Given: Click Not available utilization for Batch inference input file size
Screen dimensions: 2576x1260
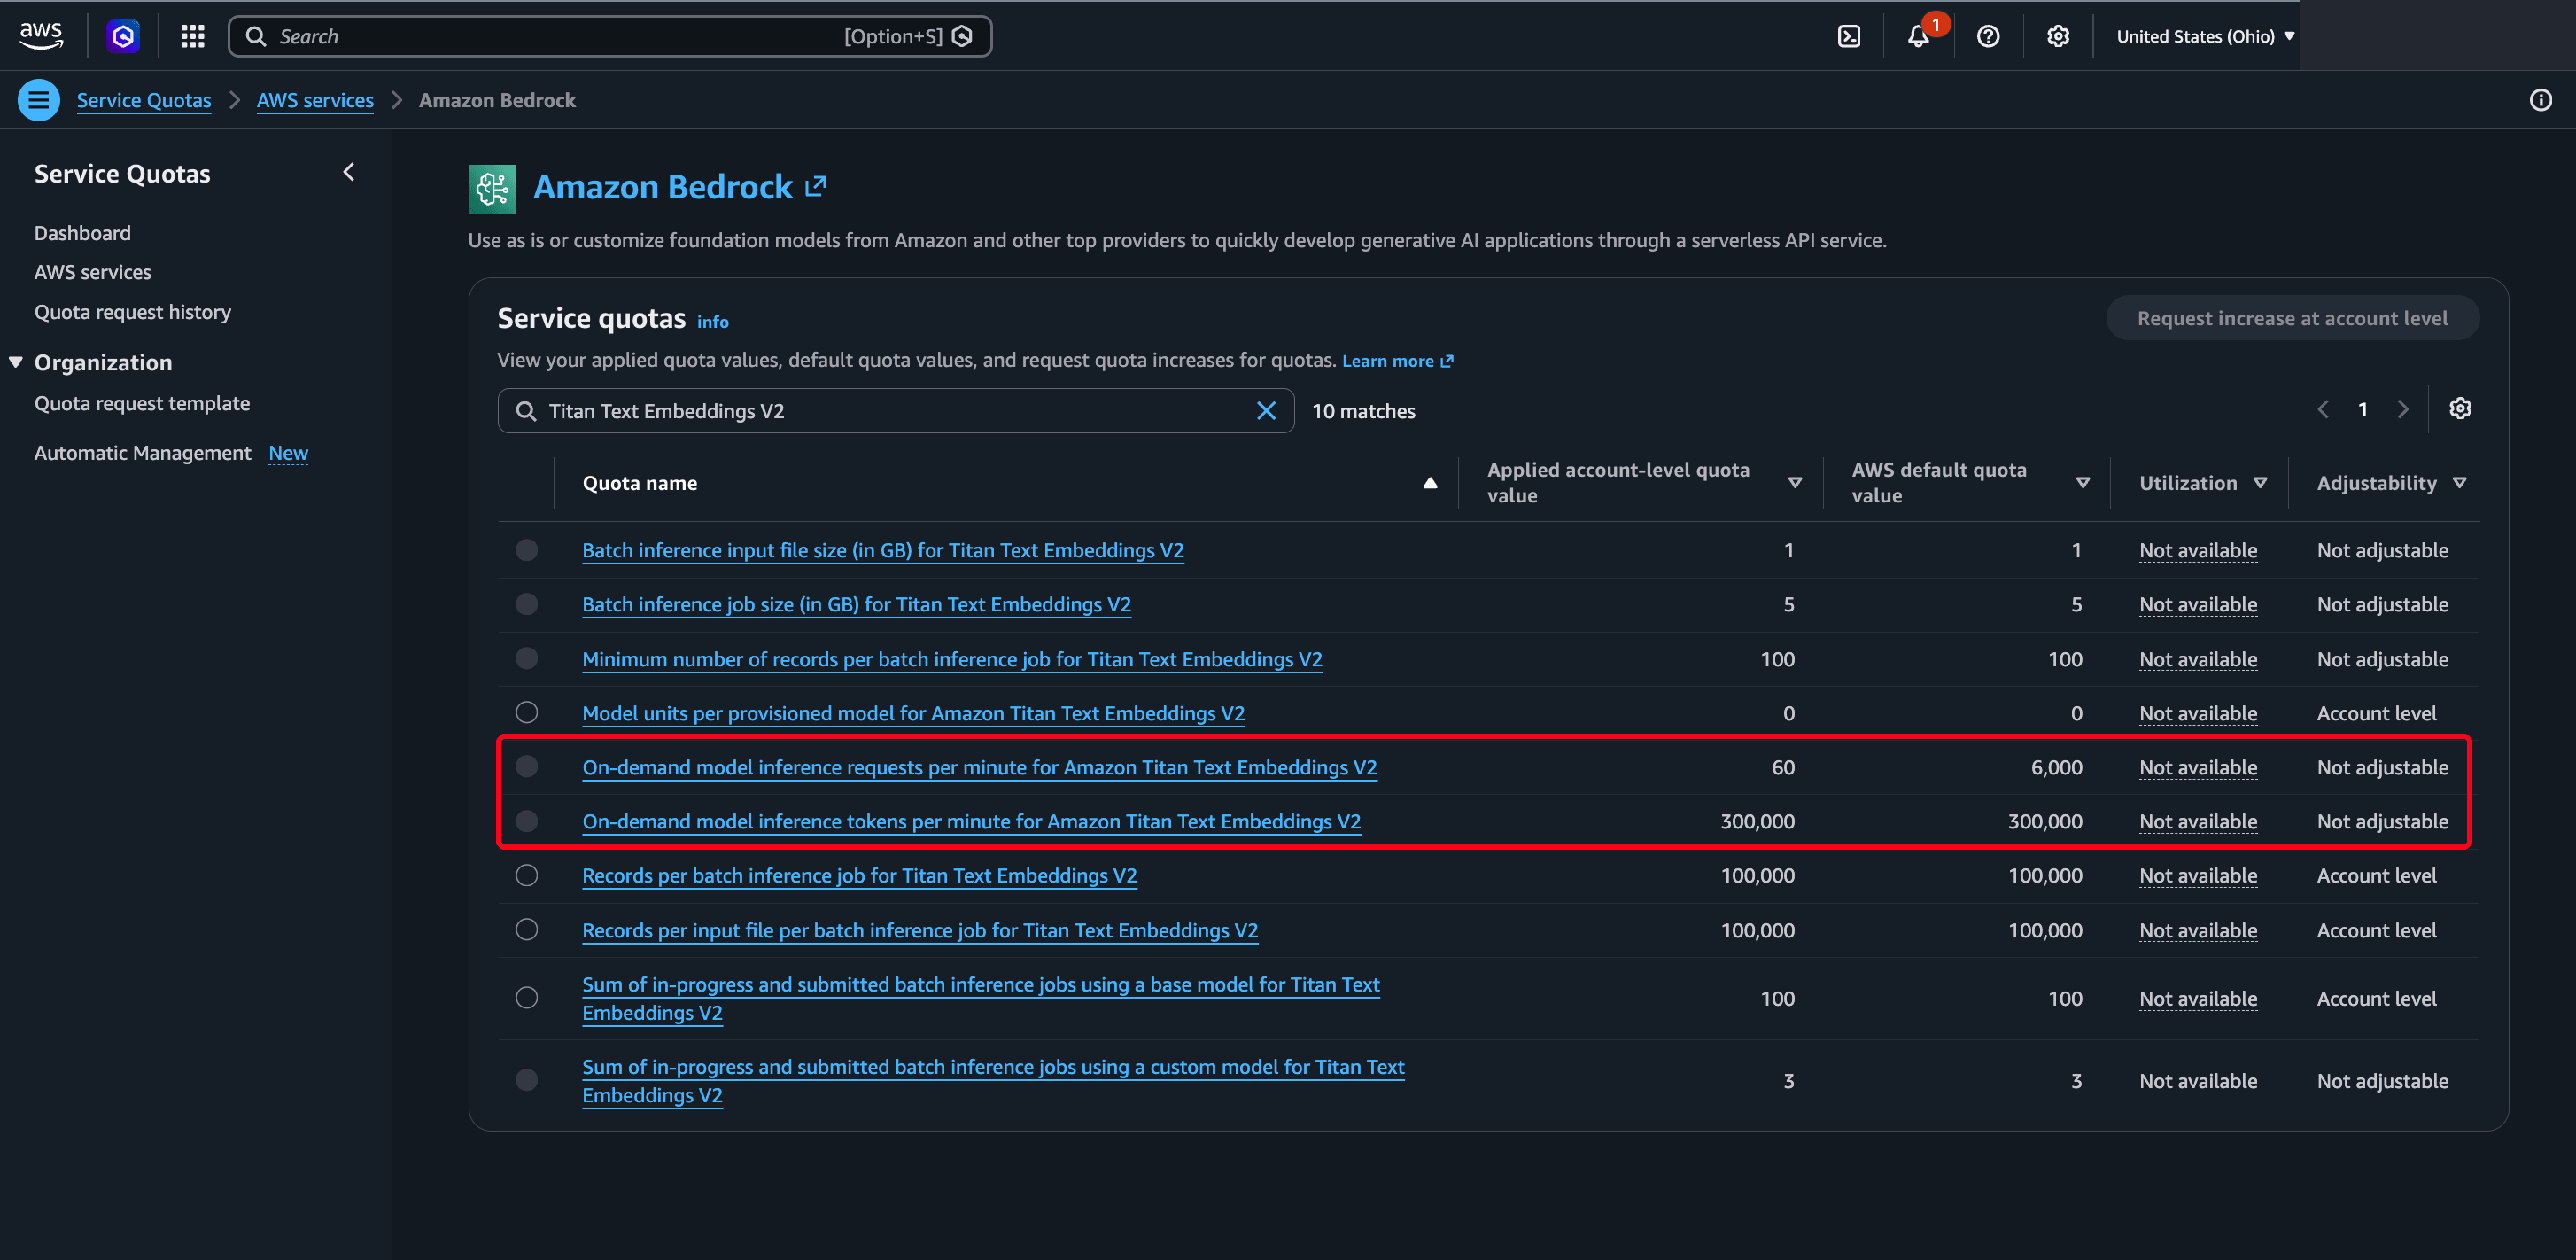Looking at the screenshot, I should pos(2198,550).
